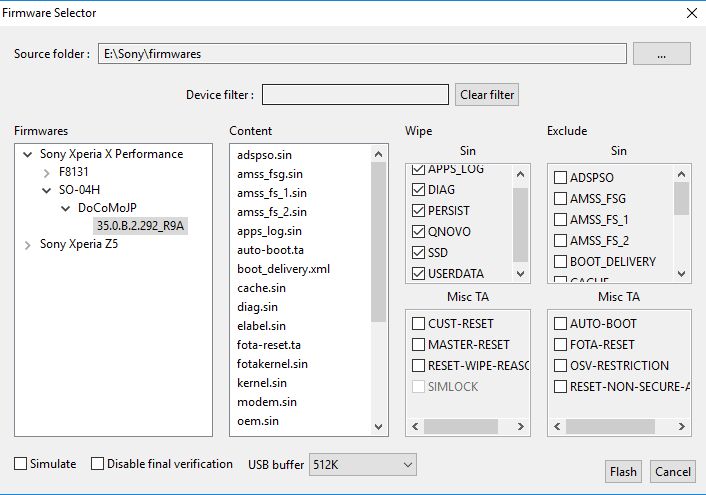Exclude ADSPSO sin file

pyautogui.click(x=561, y=178)
